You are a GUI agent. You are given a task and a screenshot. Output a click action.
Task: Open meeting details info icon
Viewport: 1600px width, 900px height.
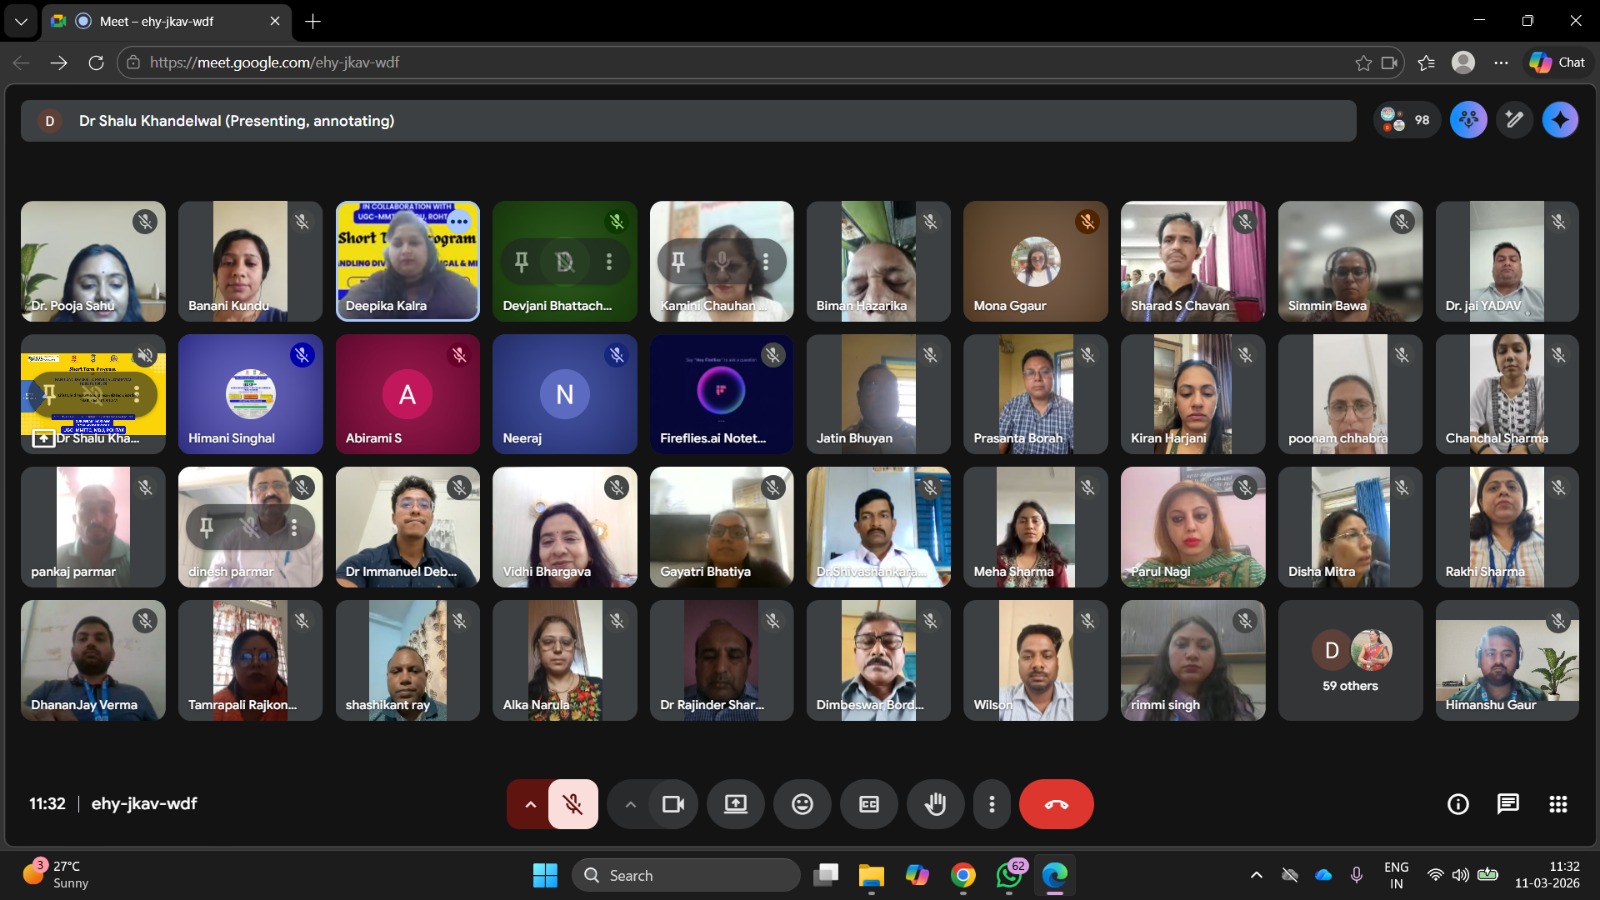tap(1458, 804)
